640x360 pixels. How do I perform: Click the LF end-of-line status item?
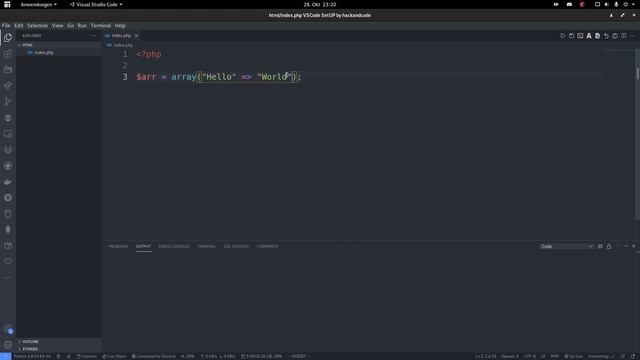tap(543, 356)
